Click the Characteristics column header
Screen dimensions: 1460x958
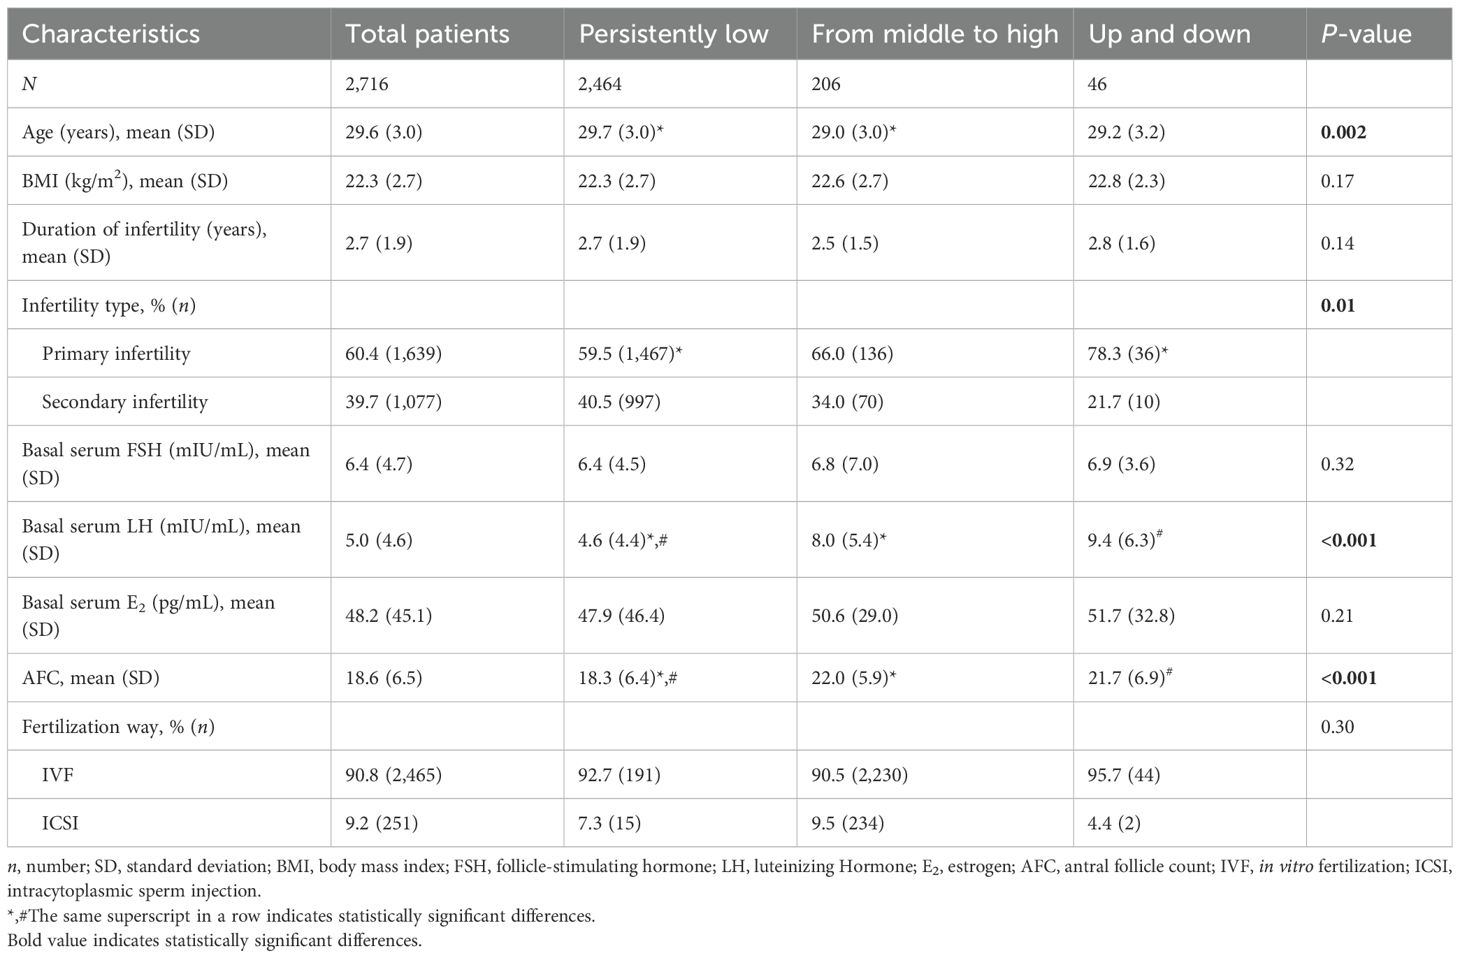(111, 34)
